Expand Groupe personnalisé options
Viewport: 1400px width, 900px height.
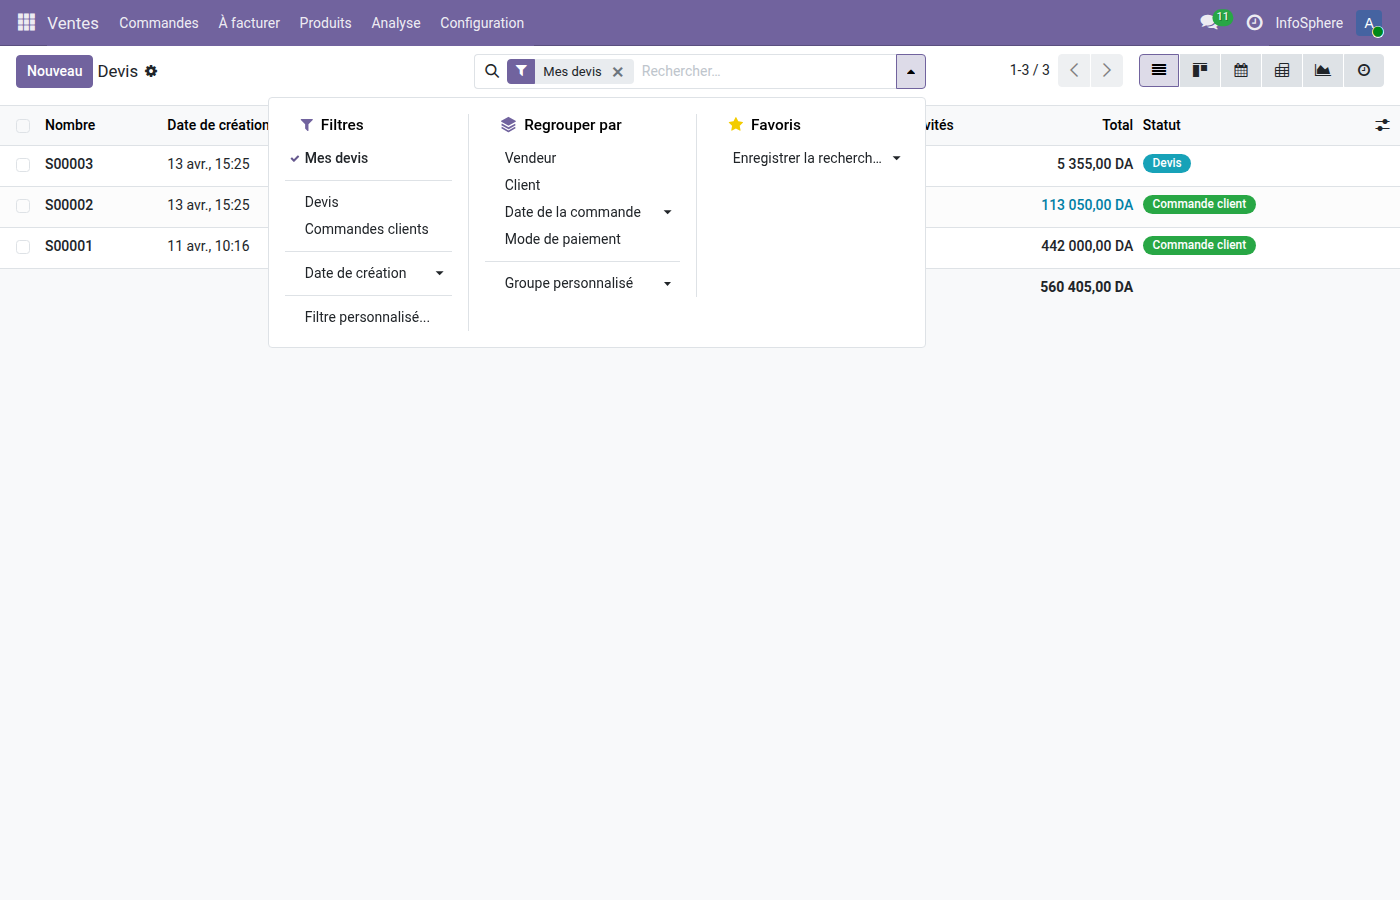(667, 283)
